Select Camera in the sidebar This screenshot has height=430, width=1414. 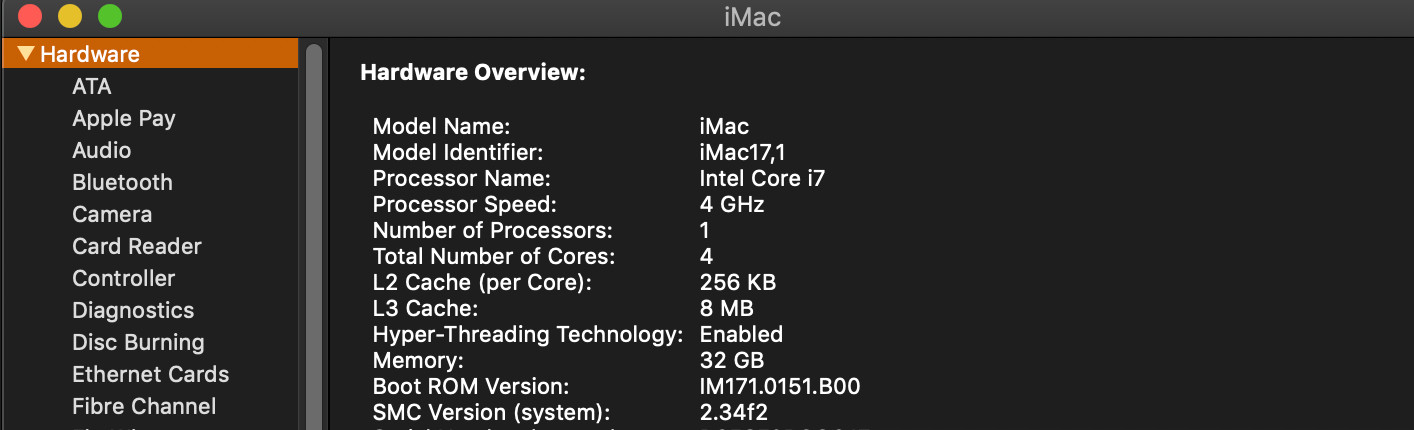point(112,214)
